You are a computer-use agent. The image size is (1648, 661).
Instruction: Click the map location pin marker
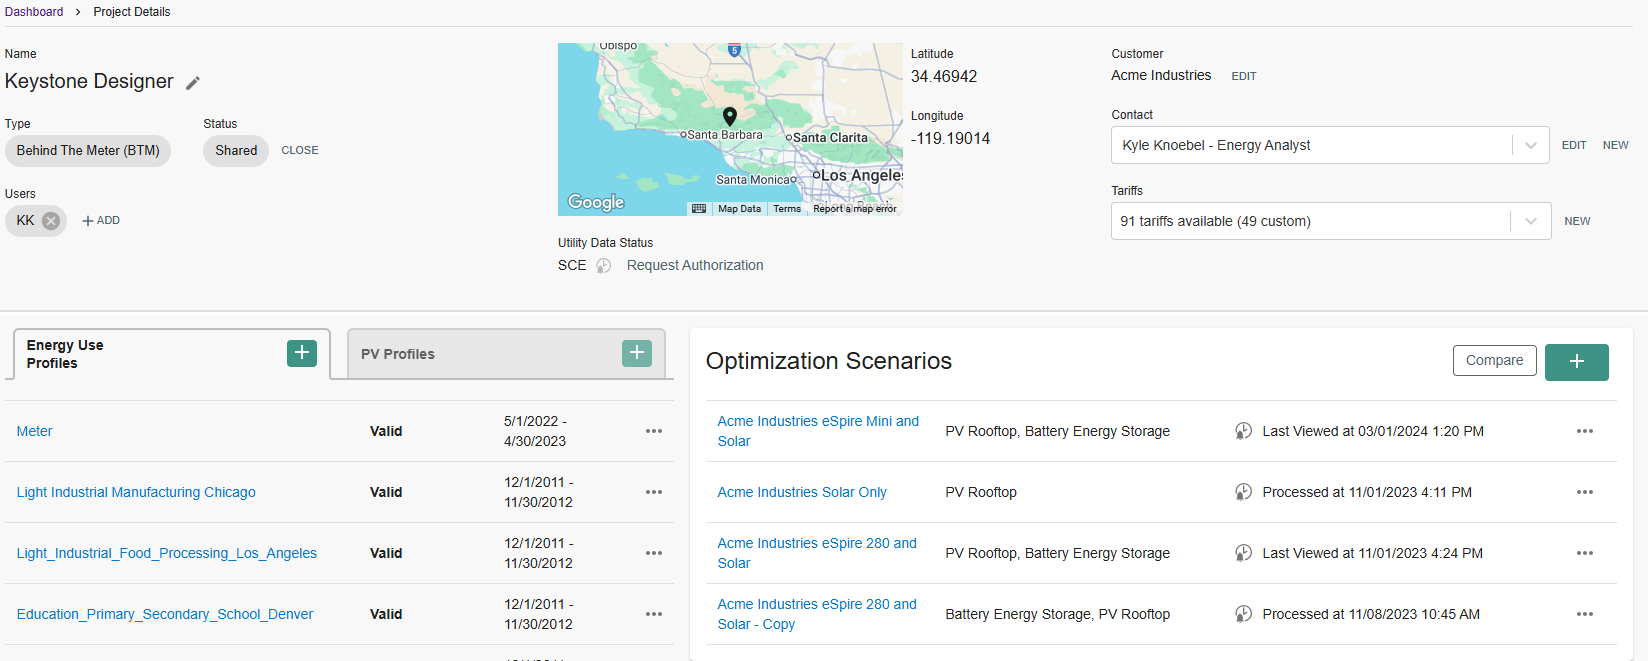point(730,116)
